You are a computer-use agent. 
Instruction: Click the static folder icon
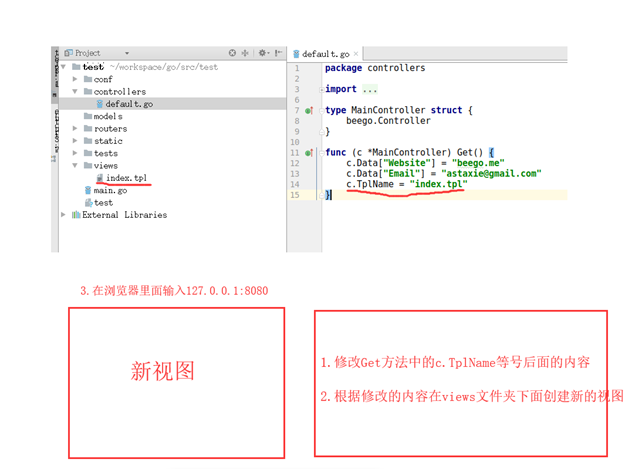[88, 141]
